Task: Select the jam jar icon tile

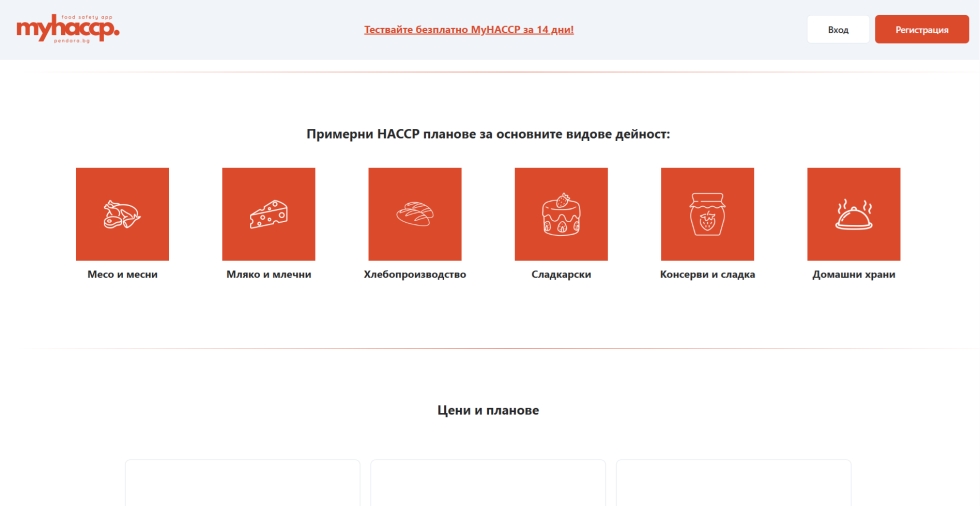Action: [x=707, y=214]
